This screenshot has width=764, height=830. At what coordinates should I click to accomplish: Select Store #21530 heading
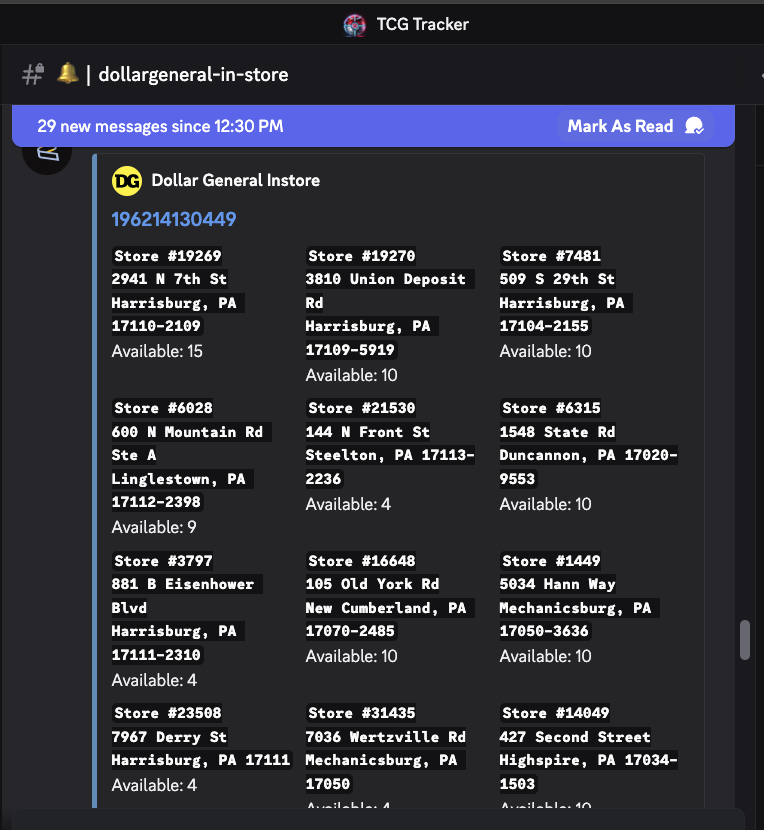click(362, 408)
